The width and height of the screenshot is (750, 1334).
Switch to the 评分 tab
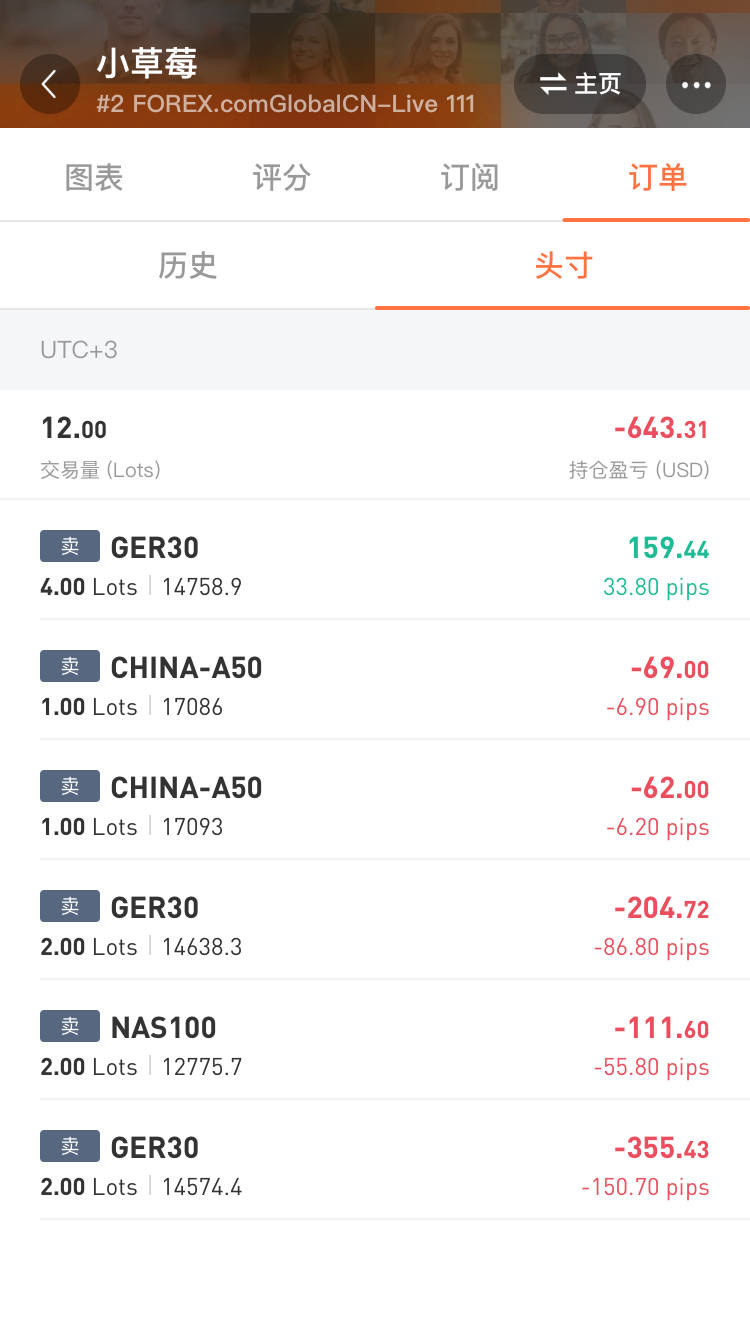pos(281,178)
